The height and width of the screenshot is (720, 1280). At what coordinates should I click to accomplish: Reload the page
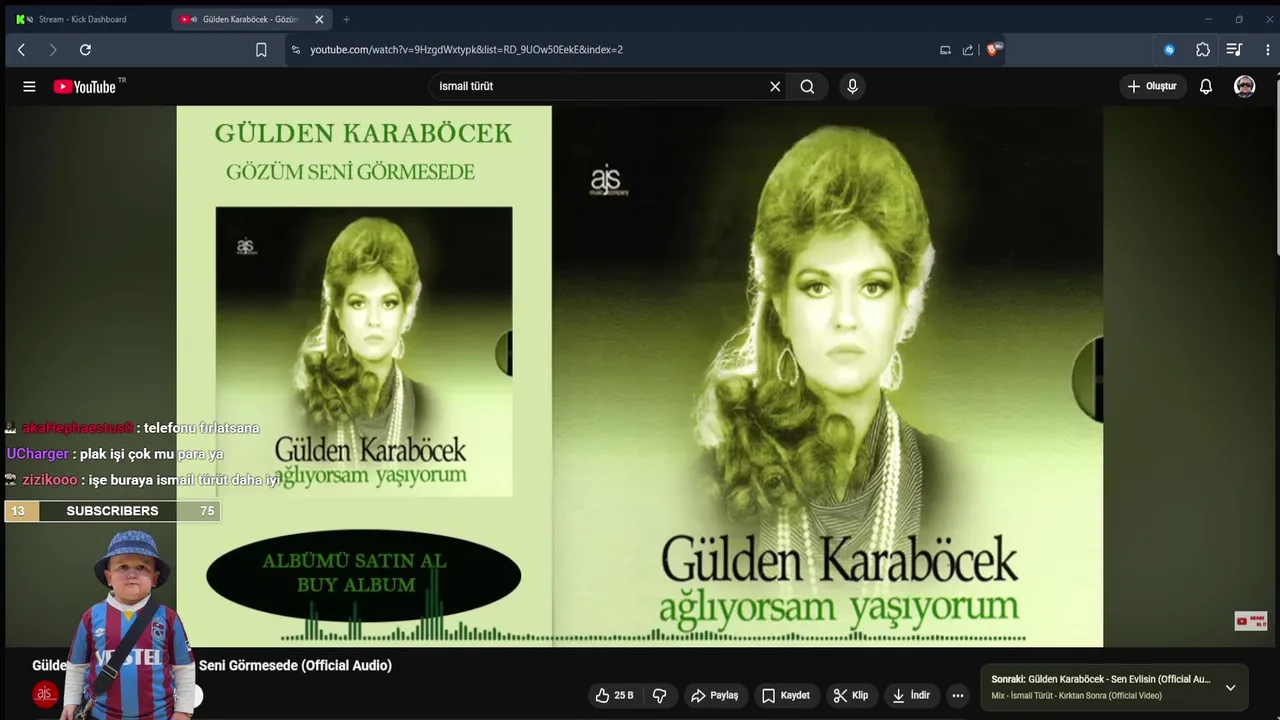pyautogui.click(x=85, y=50)
